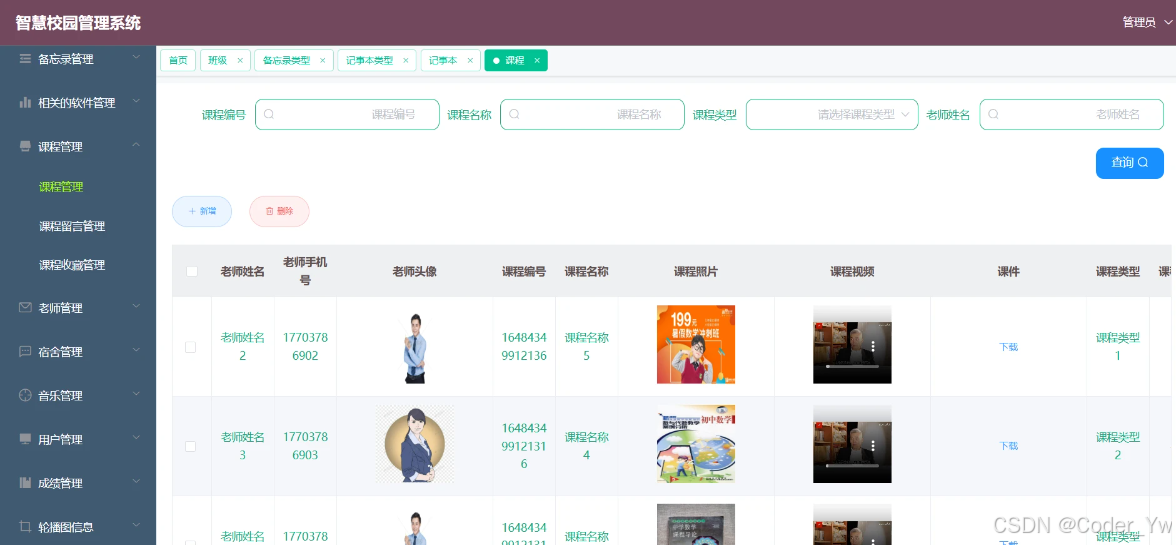
Task: Click 老师姓名3 female teacher avatar
Action: [415, 444]
